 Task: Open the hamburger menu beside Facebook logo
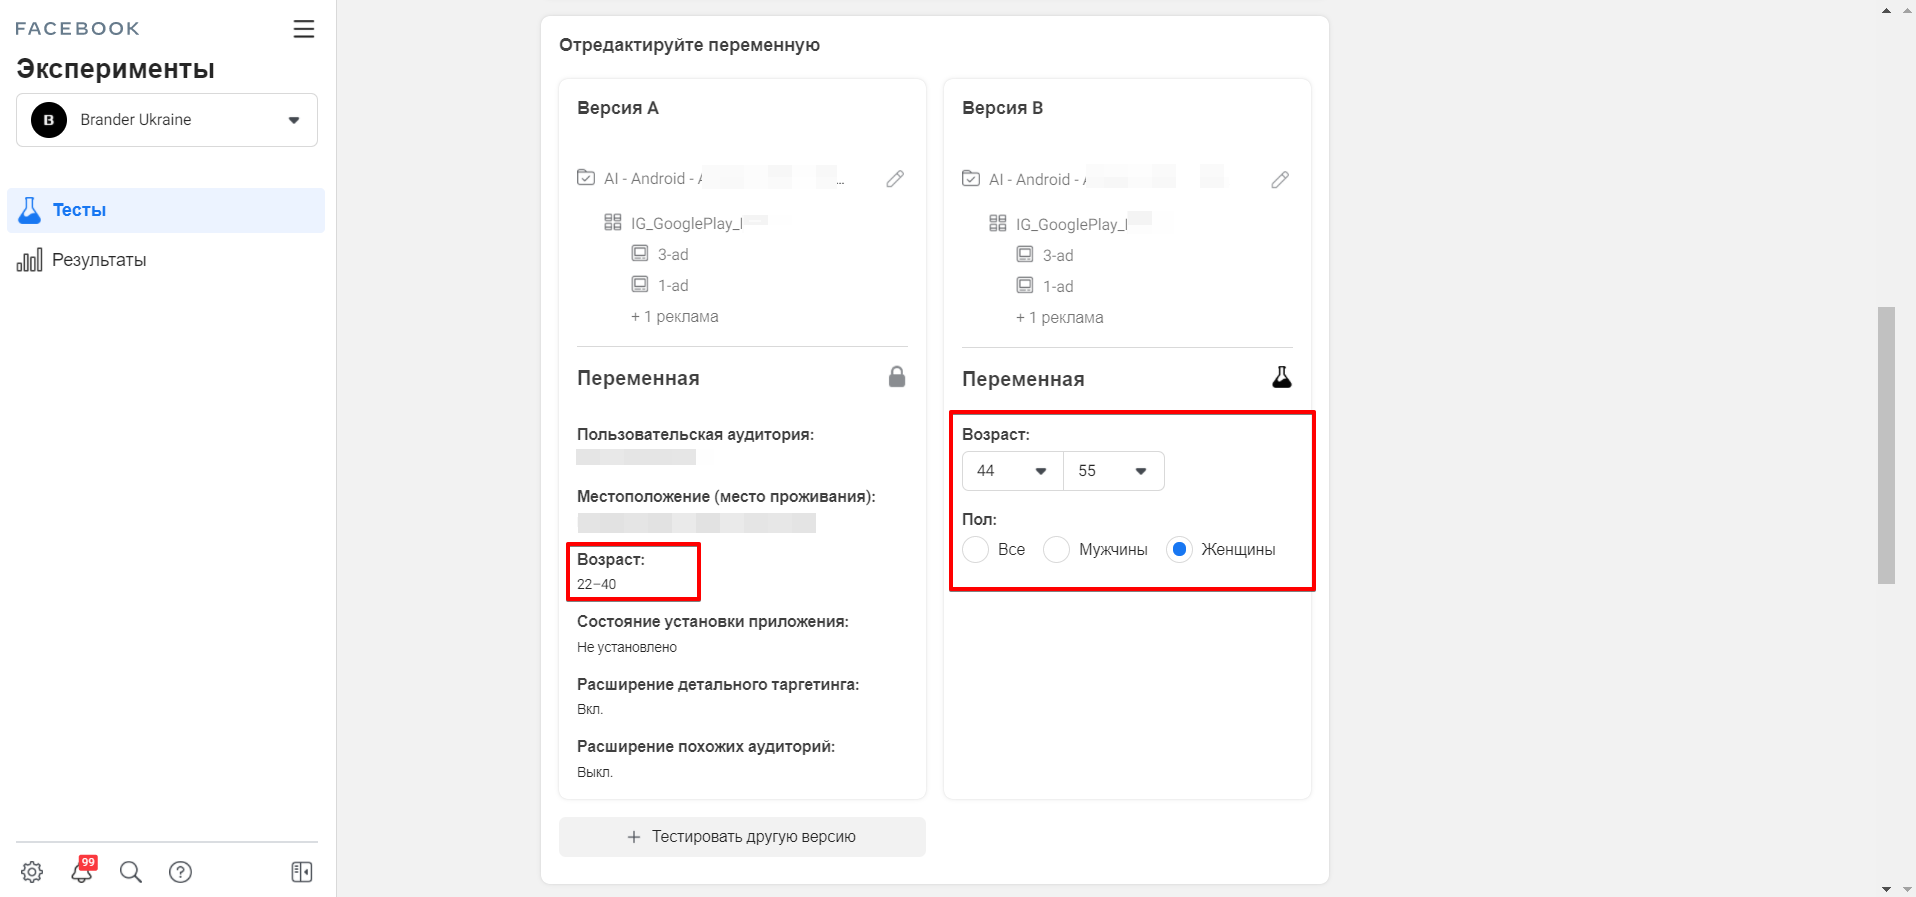click(x=304, y=29)
